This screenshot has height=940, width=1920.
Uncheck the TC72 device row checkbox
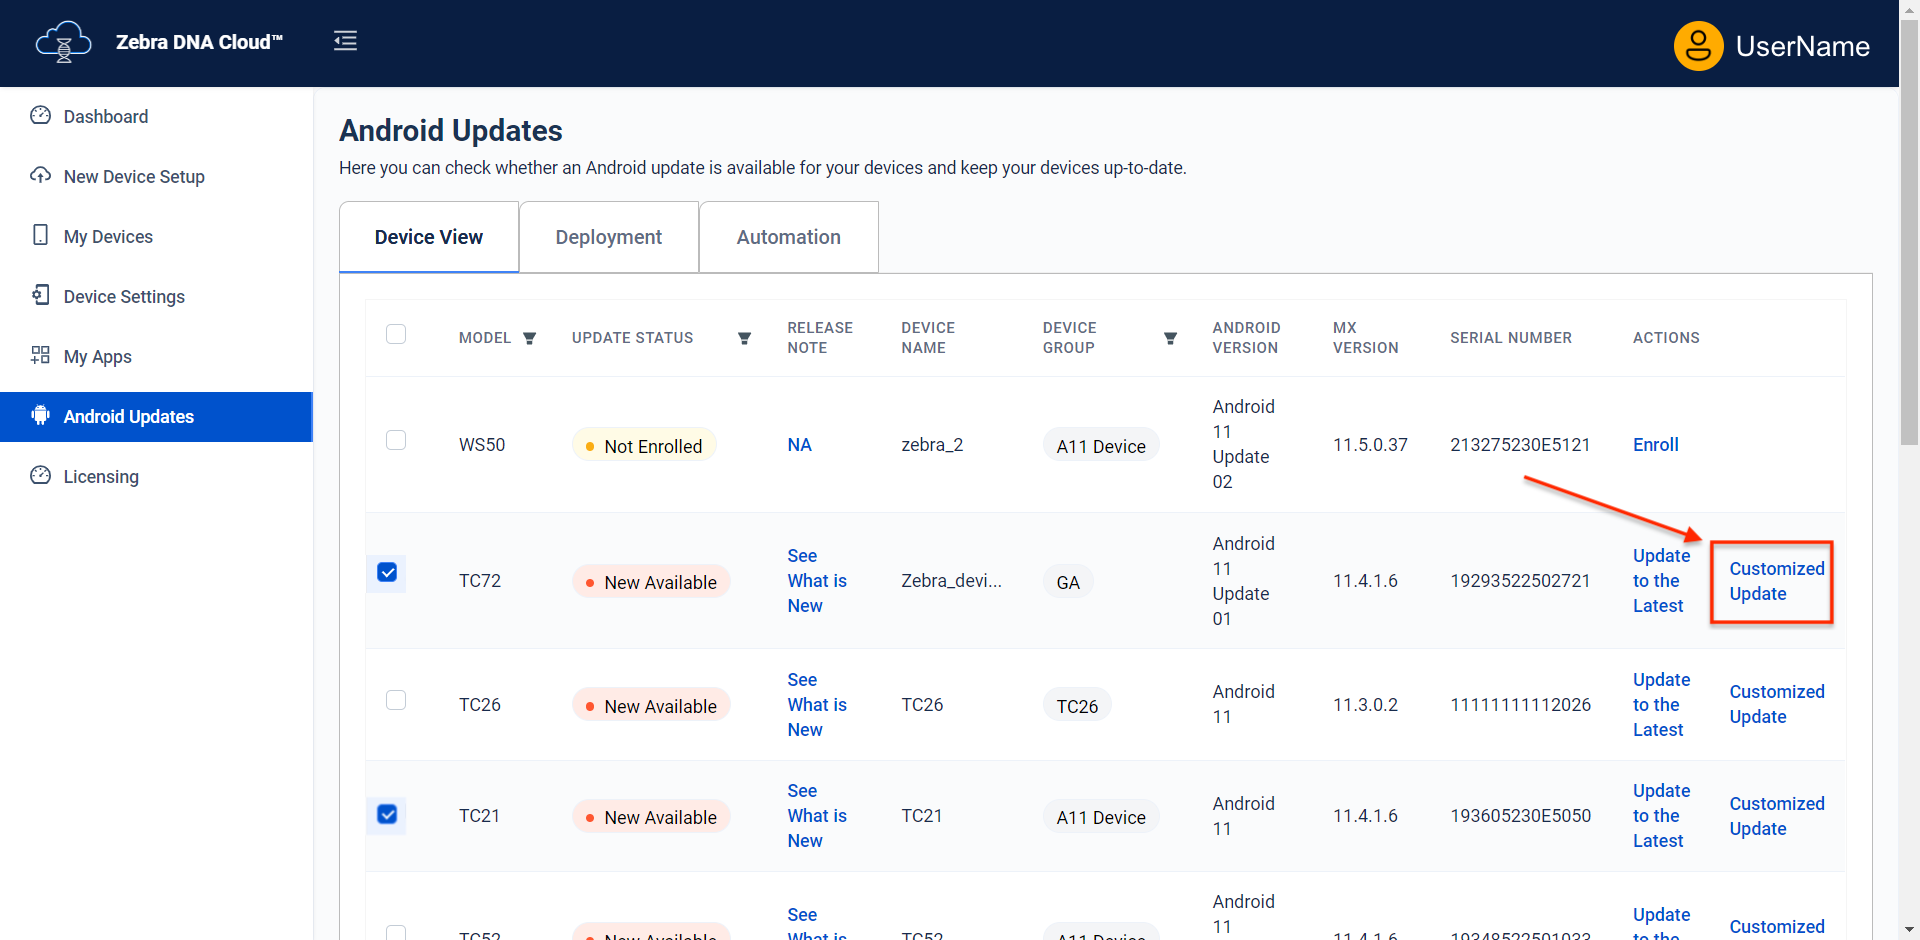(387, 572)
